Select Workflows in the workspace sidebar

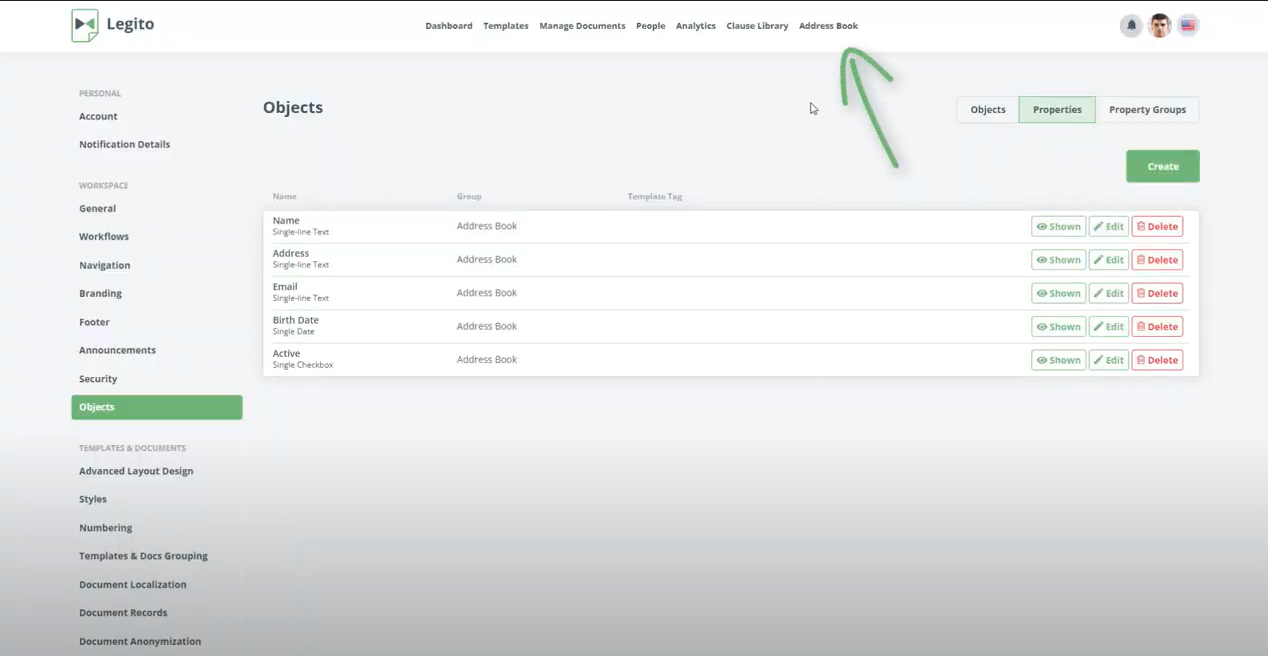(x=104, y=237)
